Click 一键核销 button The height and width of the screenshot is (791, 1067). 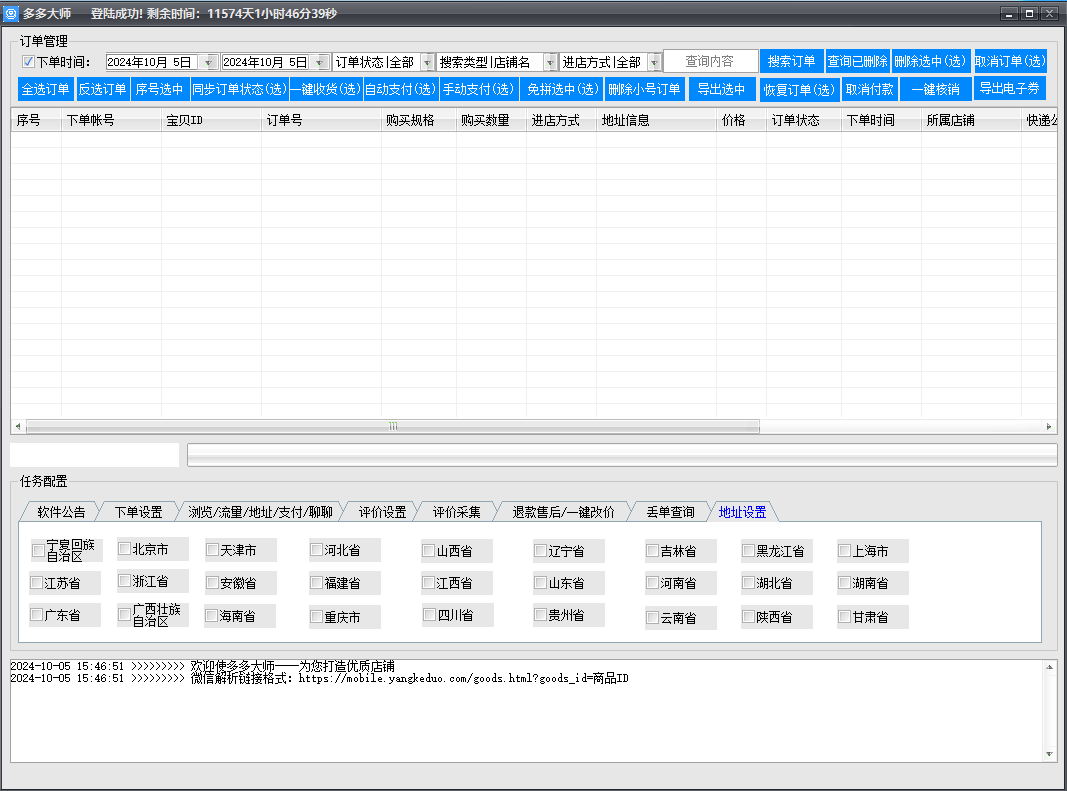(x=935, y=89)
